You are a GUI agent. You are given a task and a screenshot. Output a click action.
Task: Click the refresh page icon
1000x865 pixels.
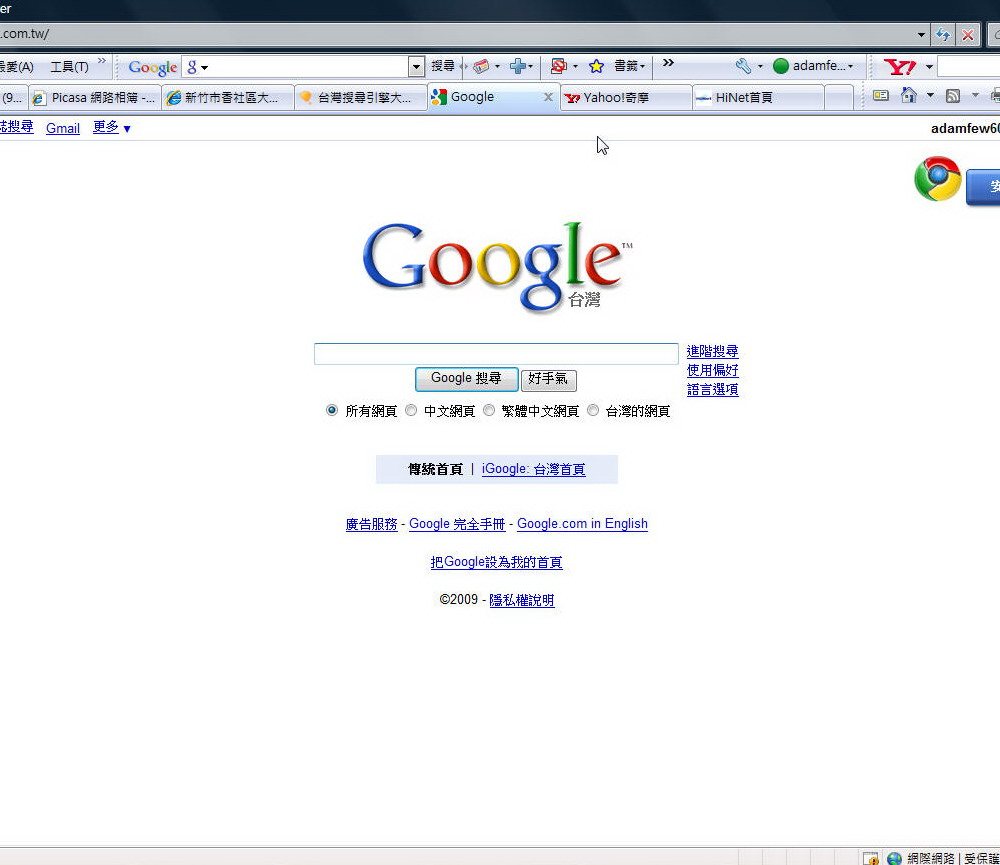(x=943, y=34)
